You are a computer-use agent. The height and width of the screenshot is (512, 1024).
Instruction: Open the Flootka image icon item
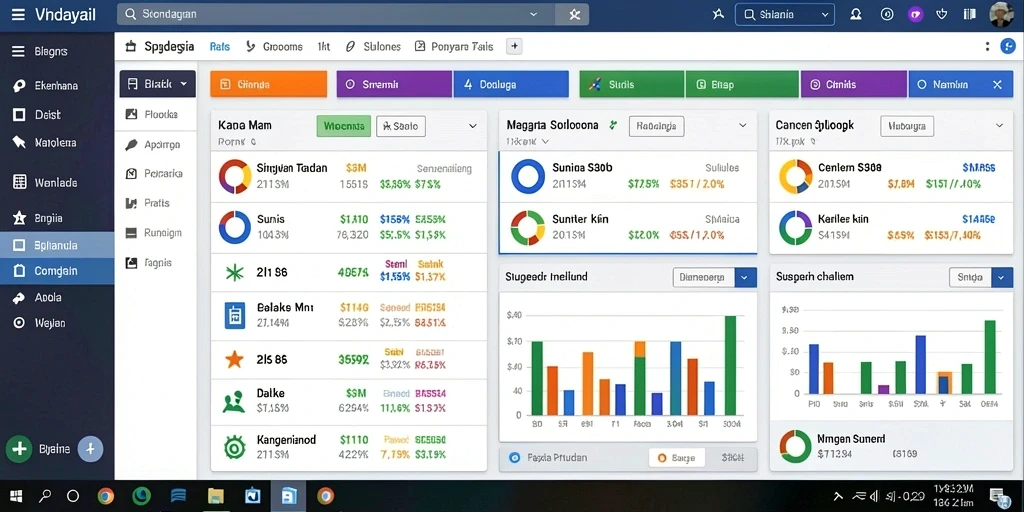pyautogui.click(x=131, y=114)
